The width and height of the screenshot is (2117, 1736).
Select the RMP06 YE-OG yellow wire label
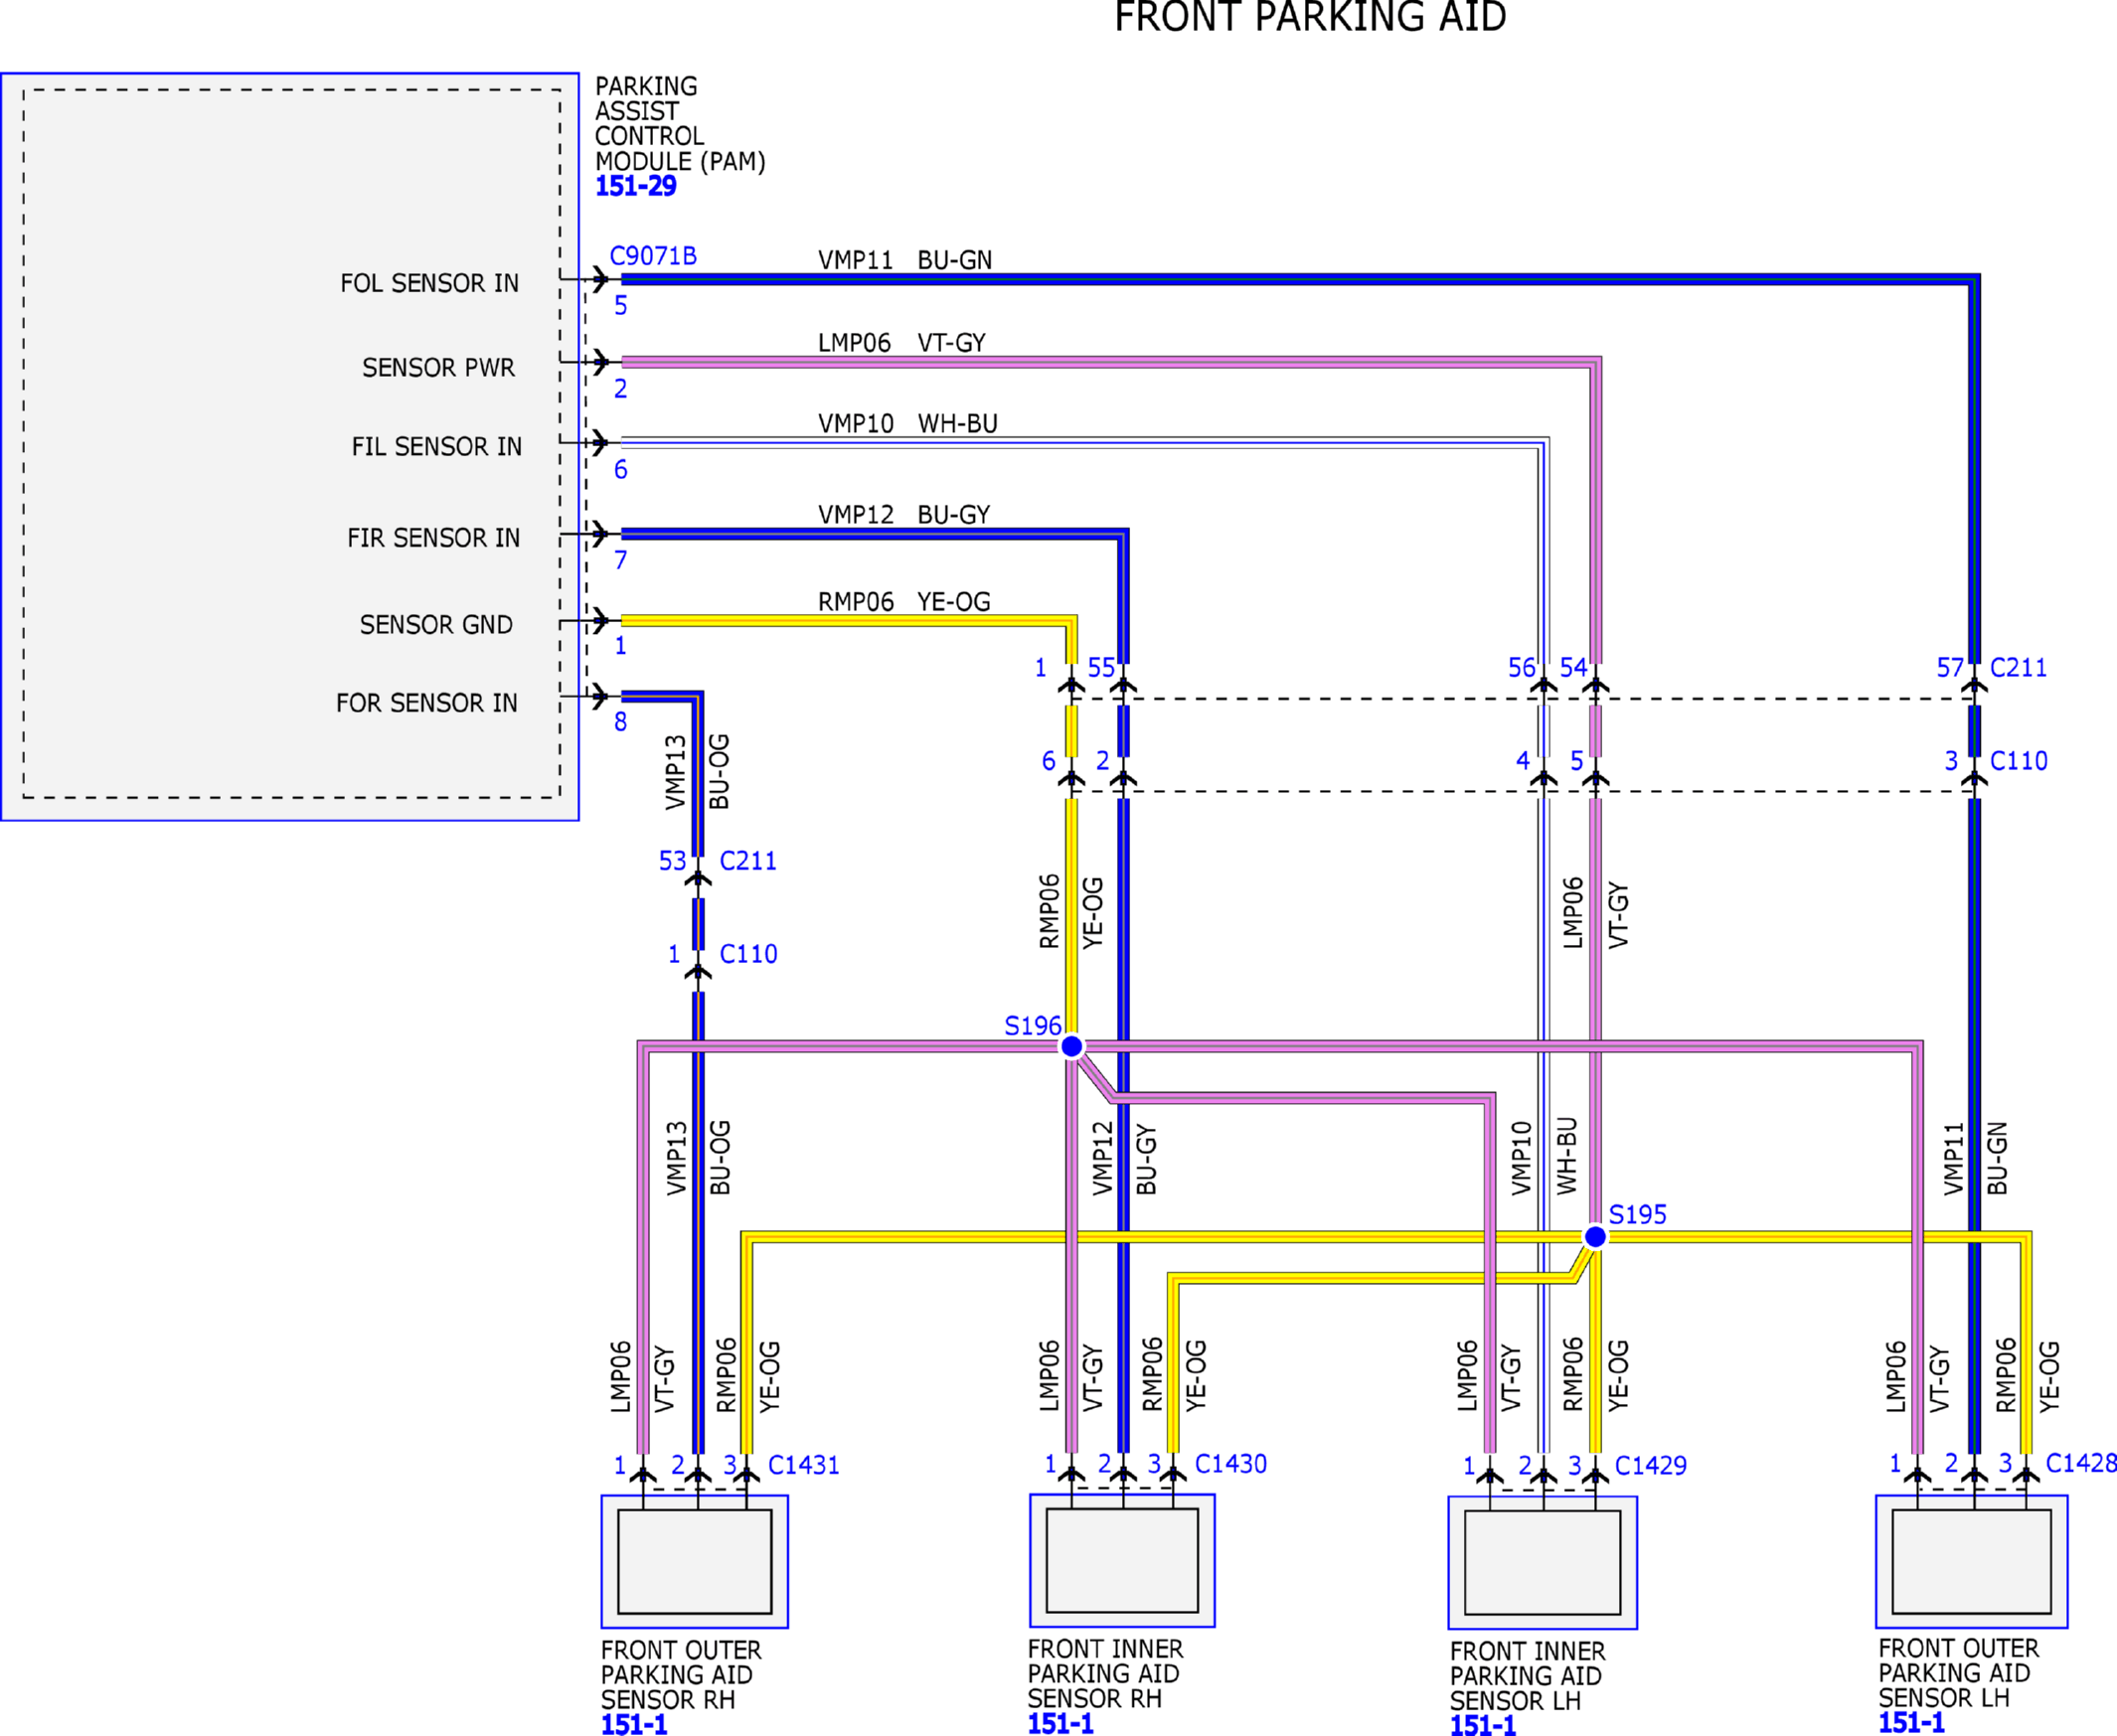[x=904, y=602]
